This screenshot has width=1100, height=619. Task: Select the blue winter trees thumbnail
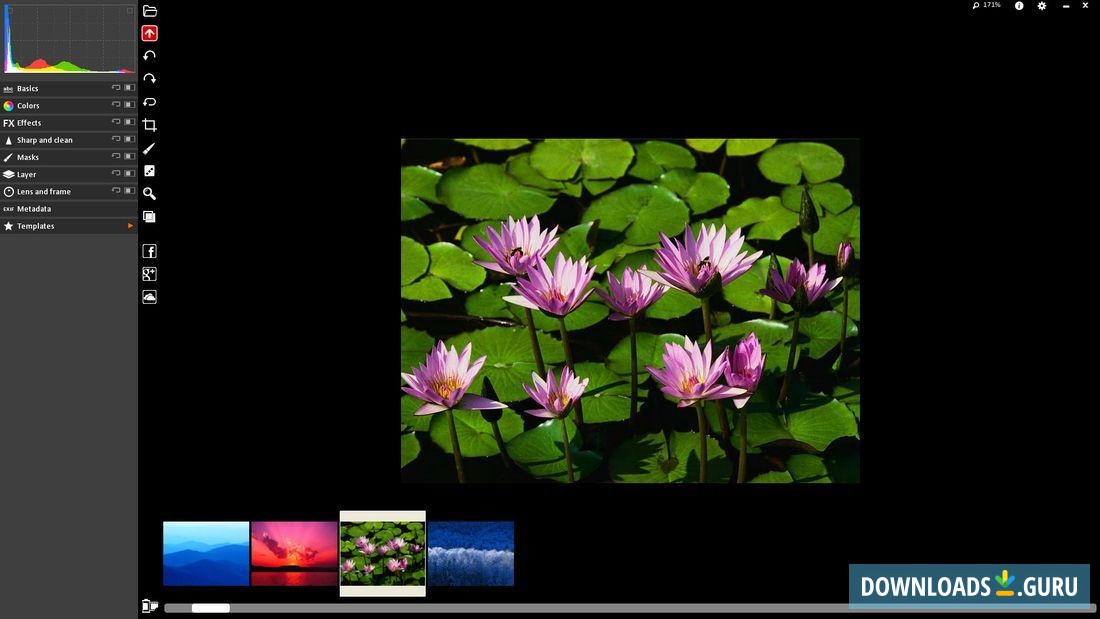pyautogui.click(x=471, y=553)
